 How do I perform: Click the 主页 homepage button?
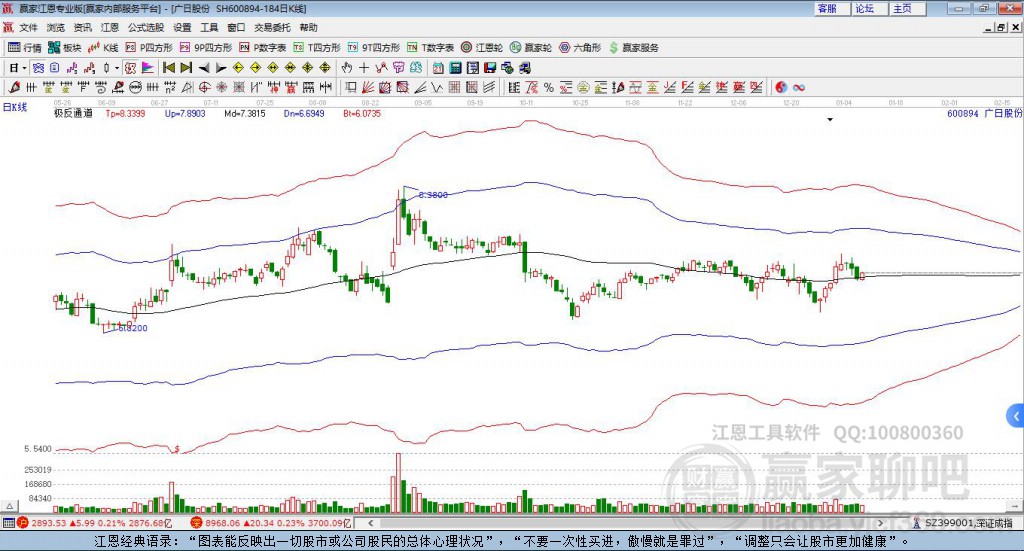pyautogui.click(x=908, y=8)
